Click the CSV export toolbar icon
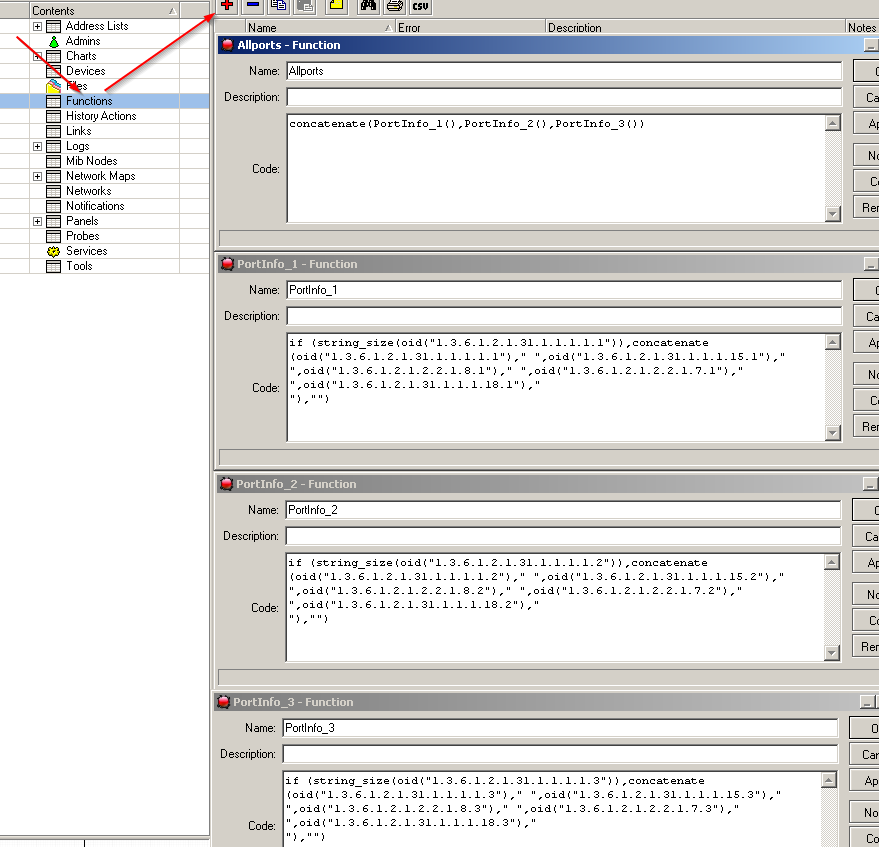This screenshot has width=879, height=847. click(x=420, y=5)
